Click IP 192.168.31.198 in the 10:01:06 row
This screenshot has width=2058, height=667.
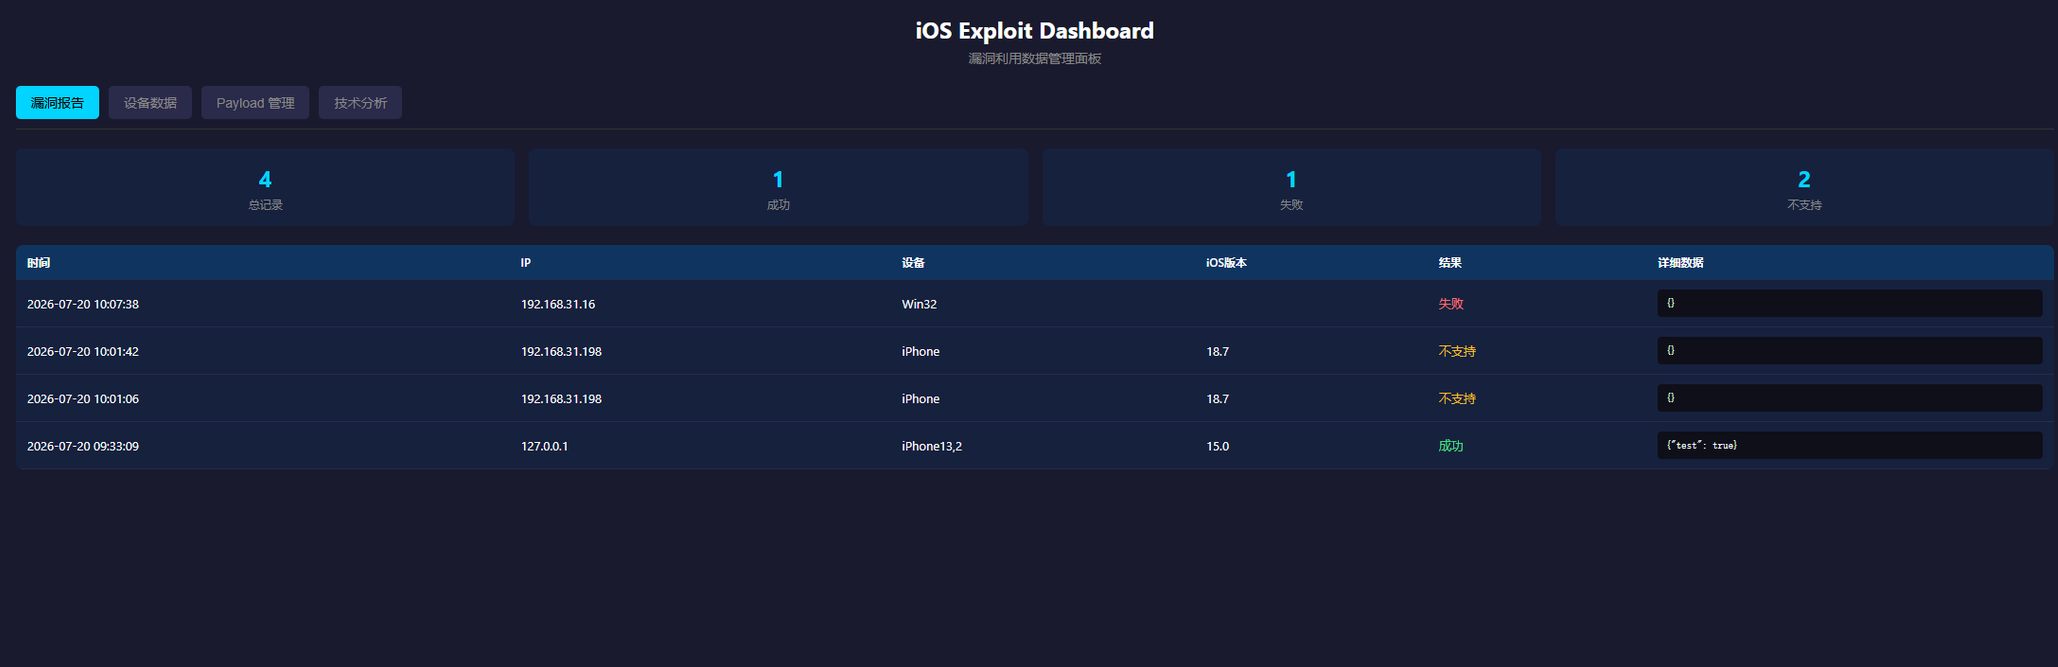point(561,399)
